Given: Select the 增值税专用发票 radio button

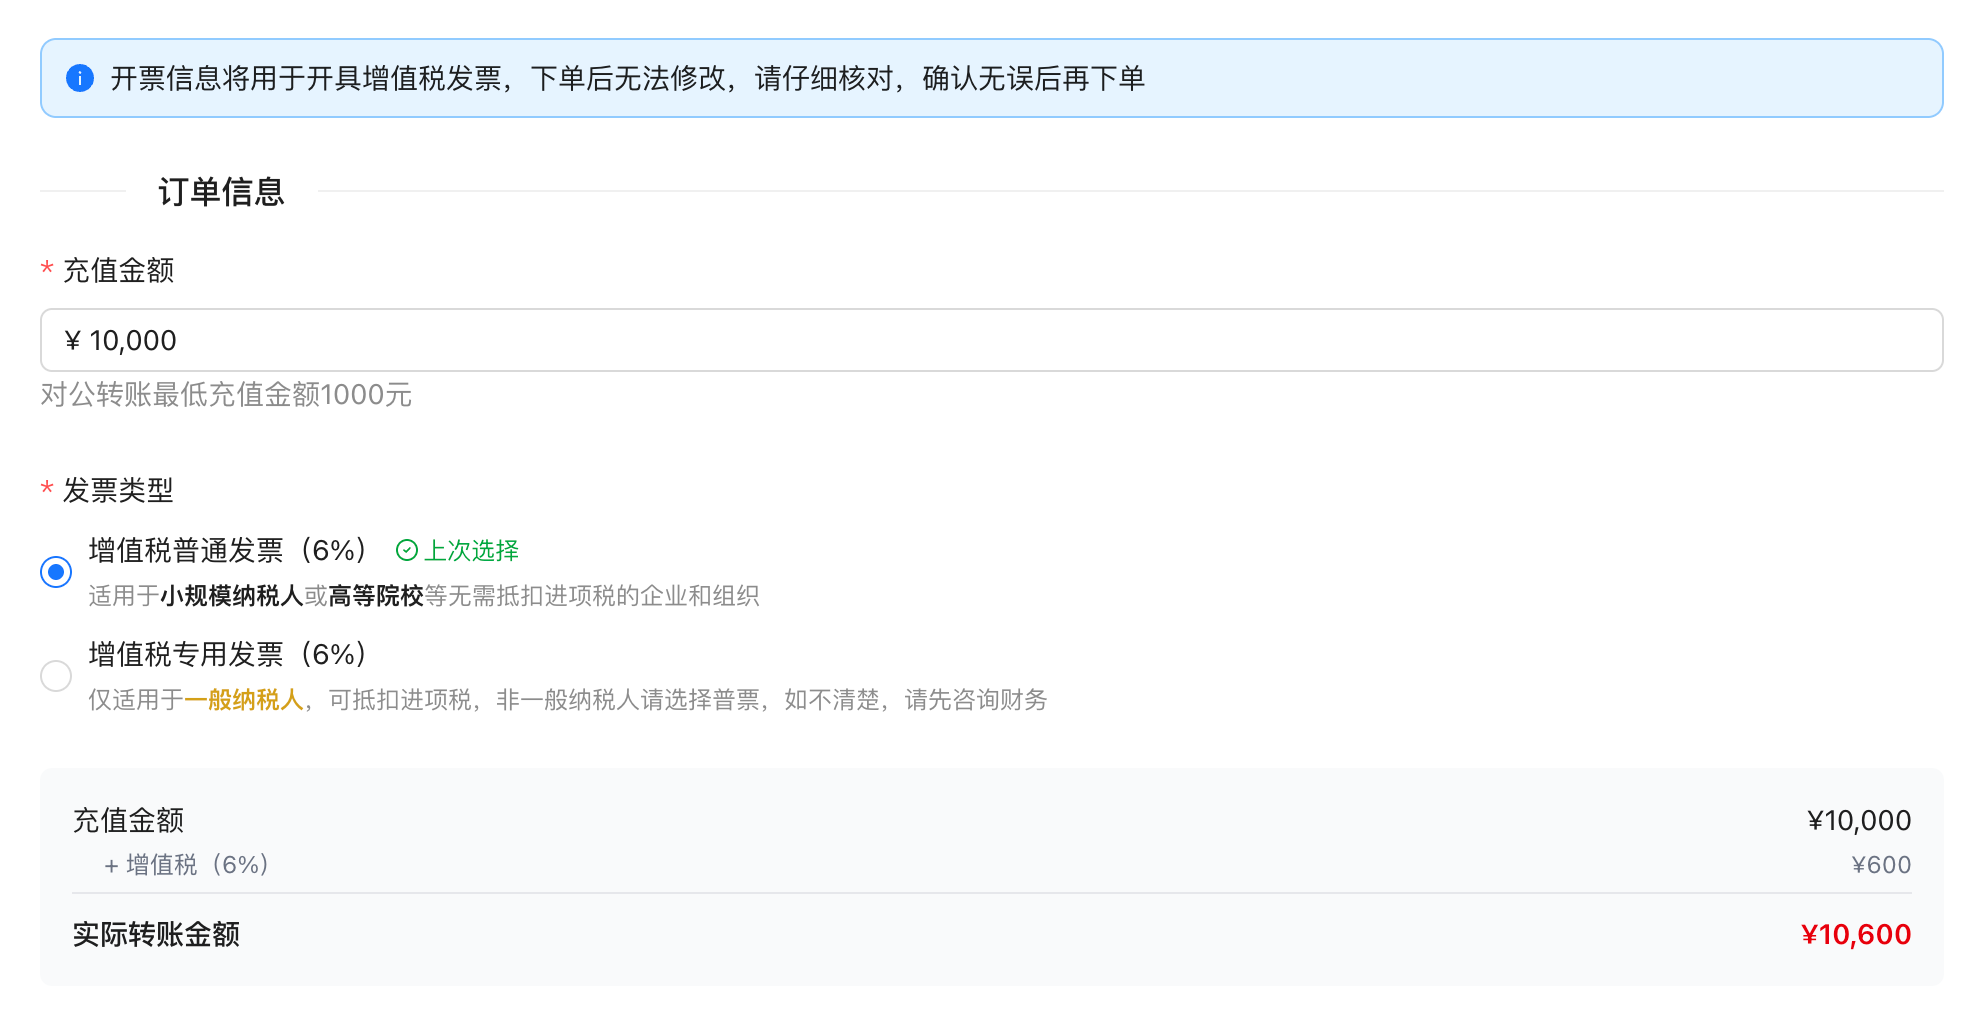Looking at the screenshot, I should point(56,676).
